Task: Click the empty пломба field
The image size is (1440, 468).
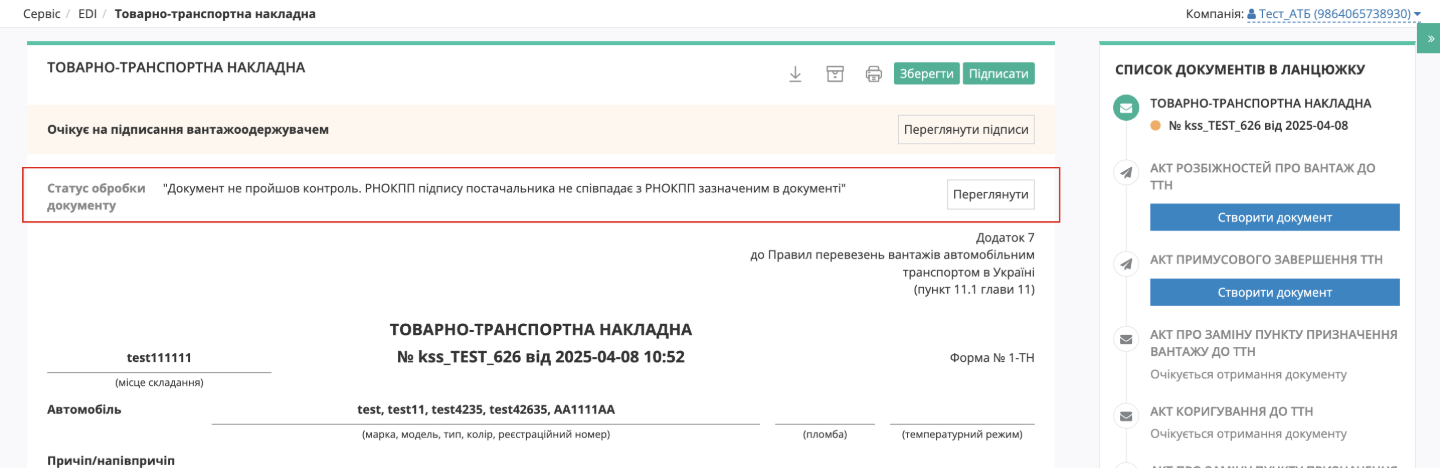Action: (825, 410)
